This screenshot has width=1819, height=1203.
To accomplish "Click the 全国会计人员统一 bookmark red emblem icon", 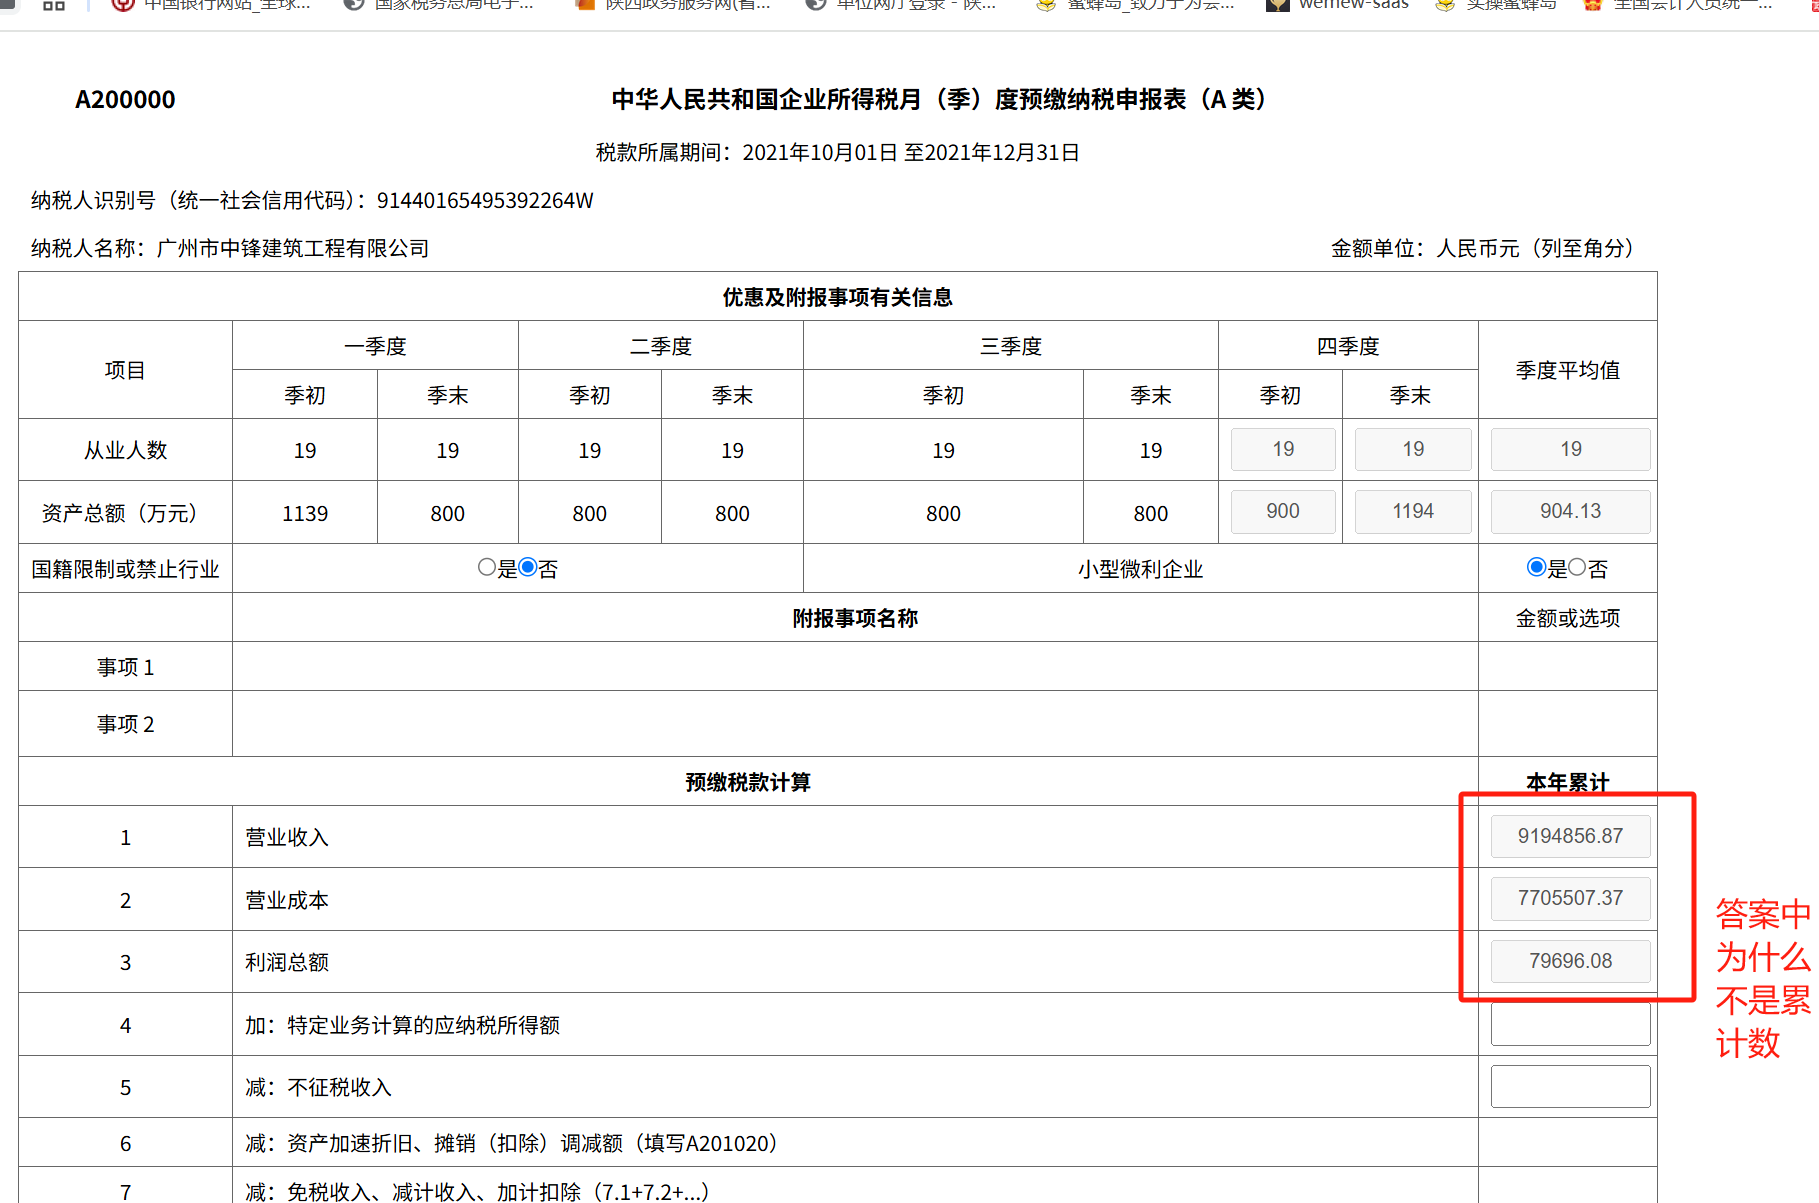I will pos(1593,5).
